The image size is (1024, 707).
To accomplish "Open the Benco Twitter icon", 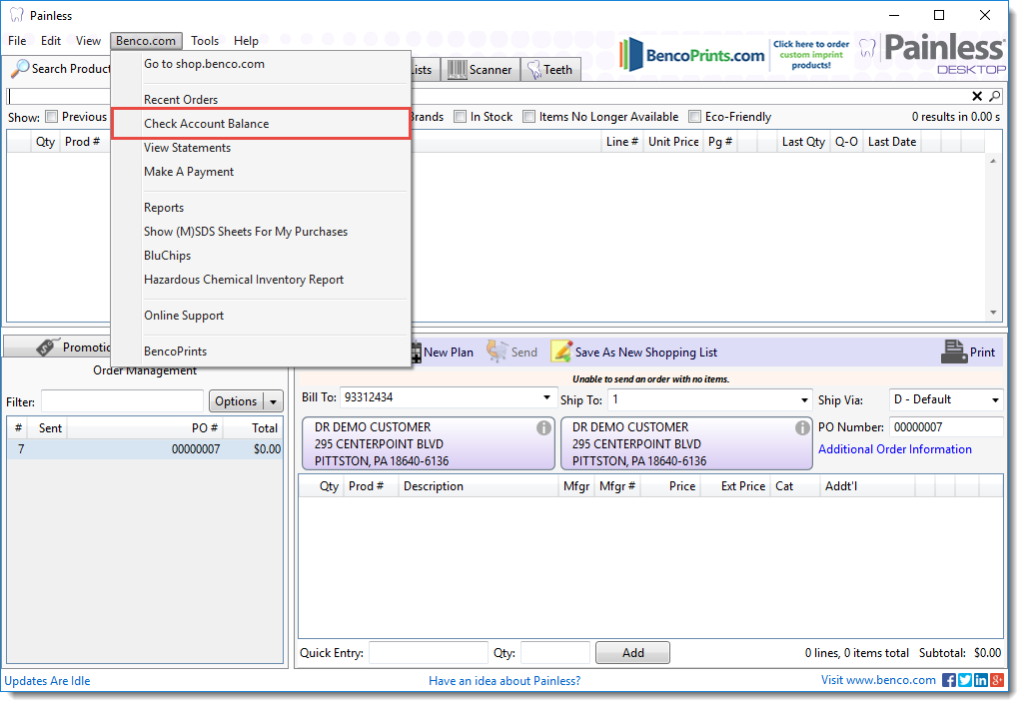I will [x=965, y=680].
